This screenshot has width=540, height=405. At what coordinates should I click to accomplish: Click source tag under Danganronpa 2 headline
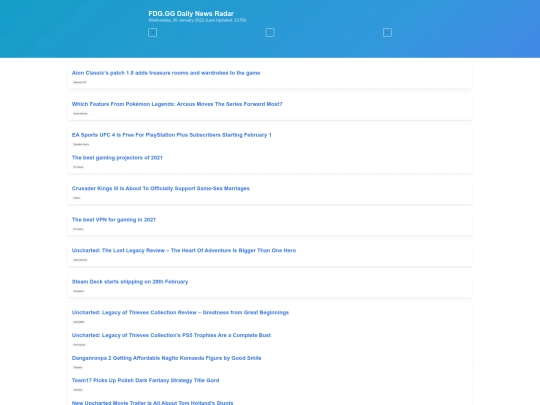[x=78, y=367]
